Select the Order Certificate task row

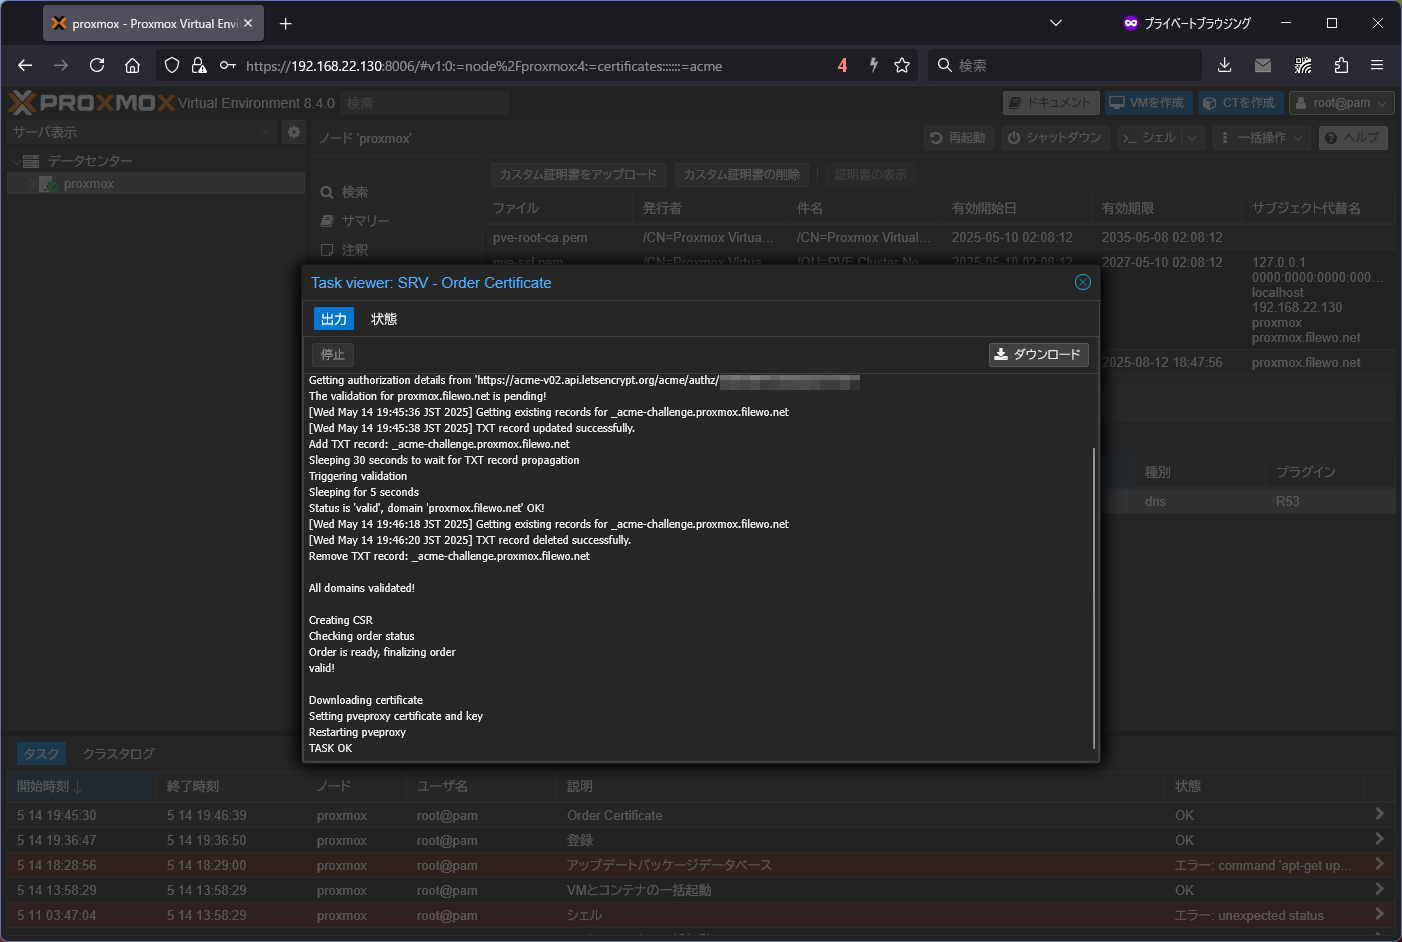pyautogui.click(x=700, y=816)
